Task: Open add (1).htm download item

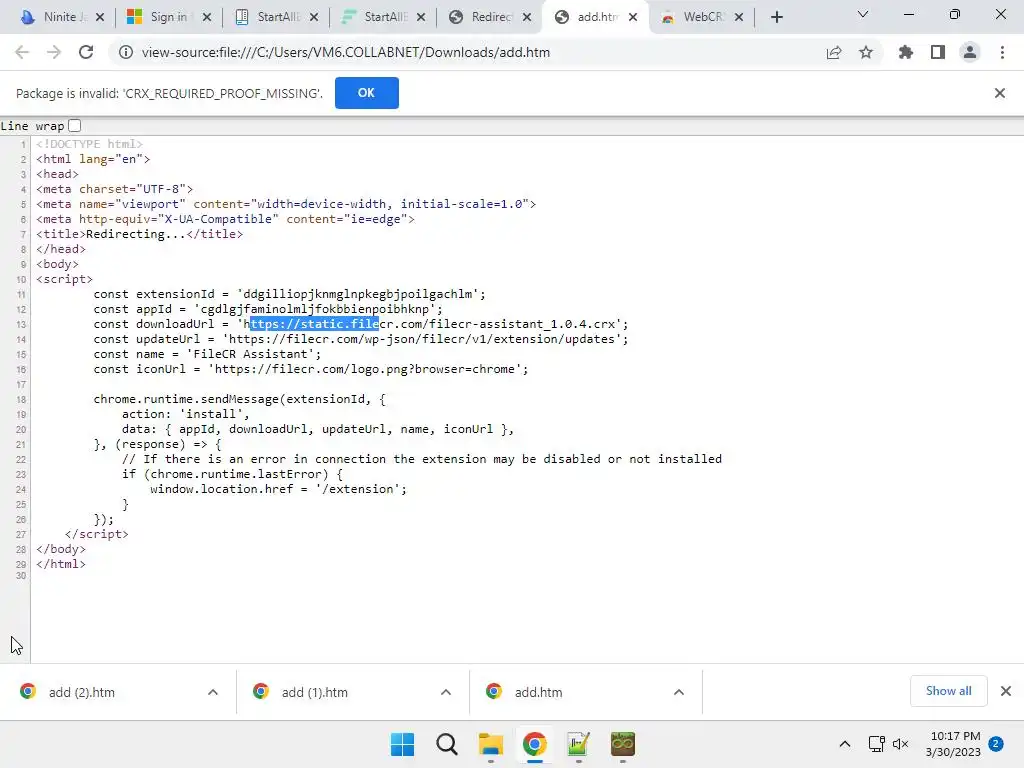Action: (315, 692)
